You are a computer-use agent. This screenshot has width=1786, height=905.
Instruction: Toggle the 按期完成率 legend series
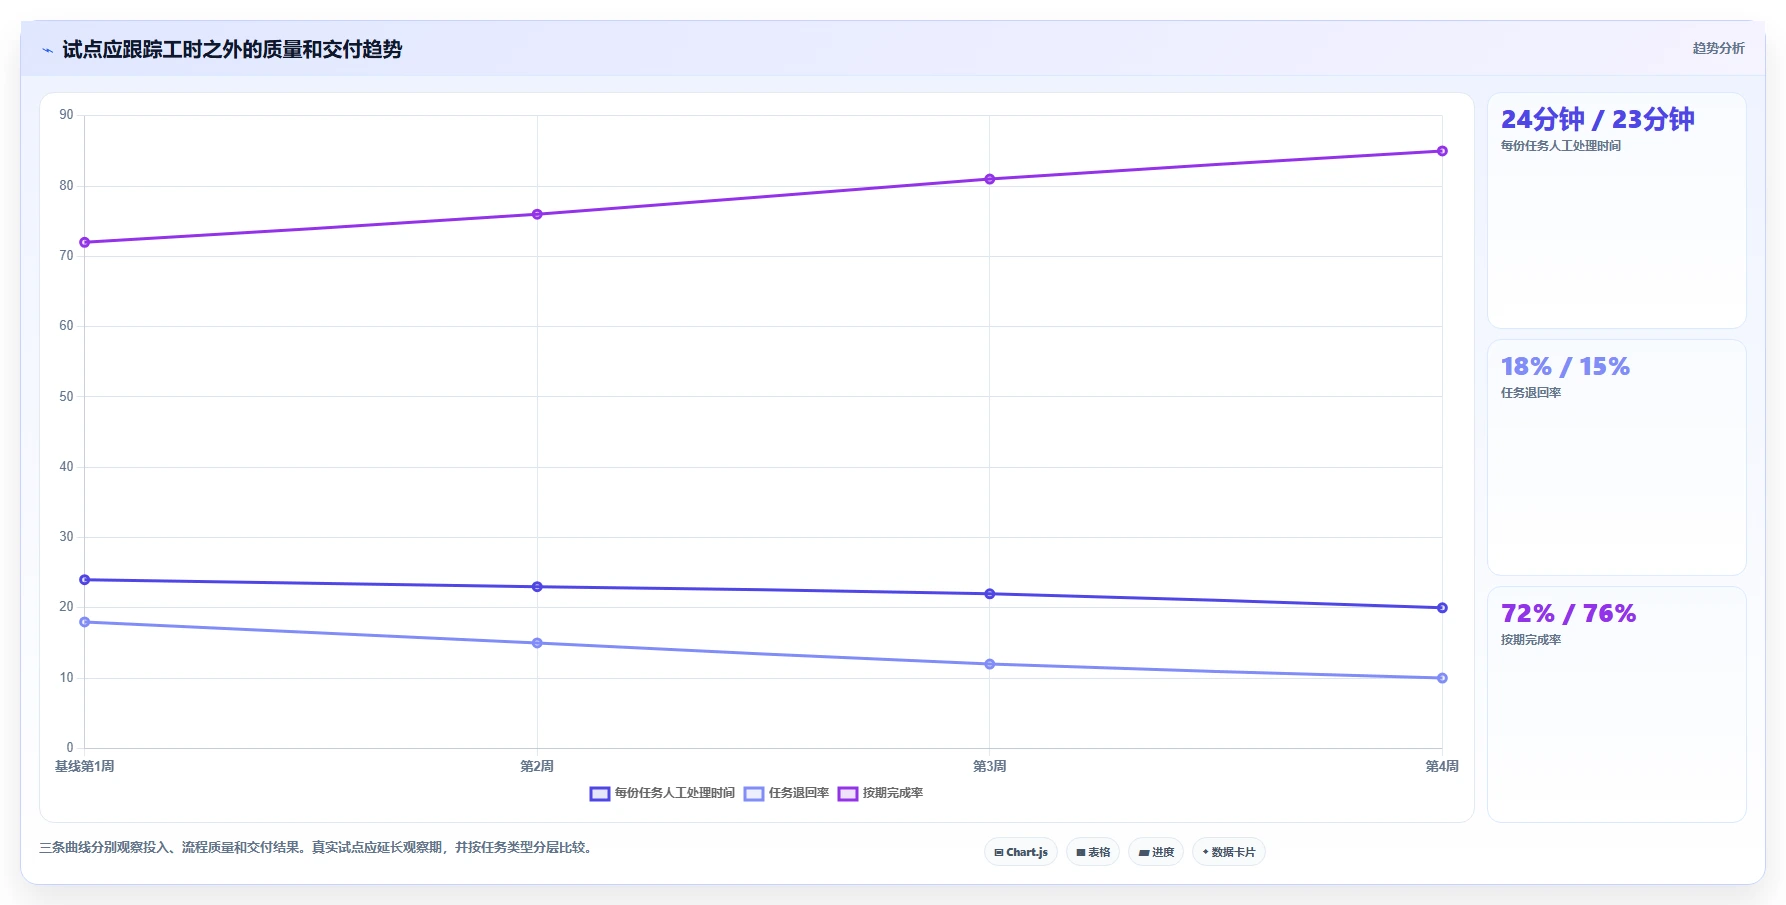[x=881, y=793]
